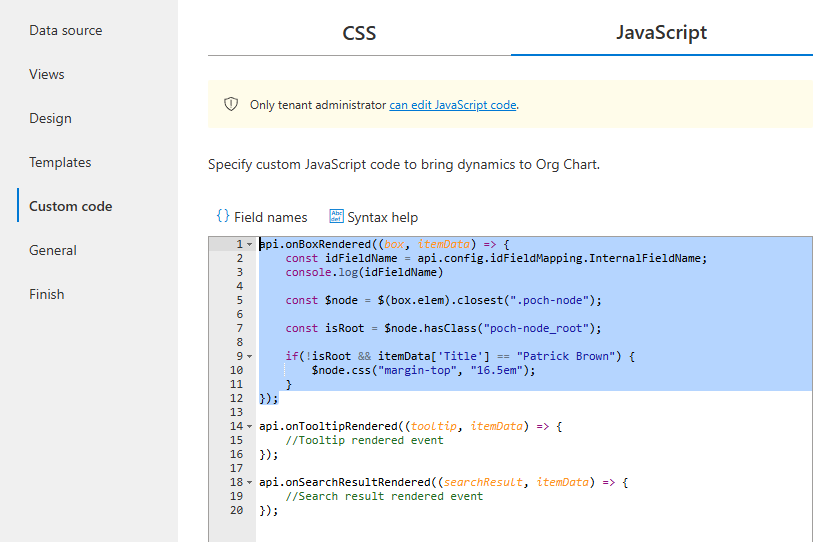This screenshot has height=542, width=836.
Task: Select the JavaScript tab
Action: 661,33
